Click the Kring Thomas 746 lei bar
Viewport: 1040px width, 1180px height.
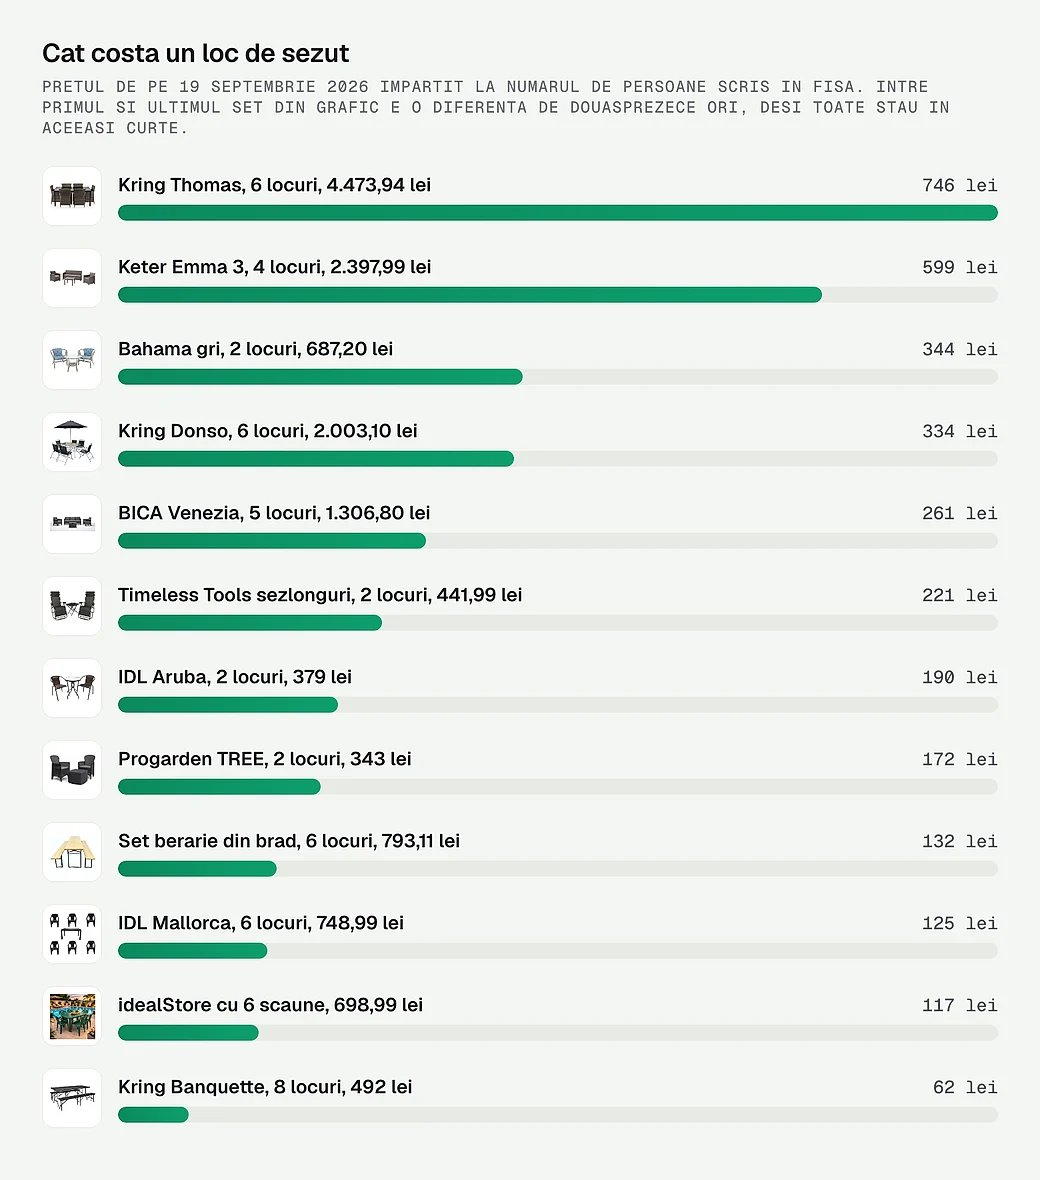558,213
